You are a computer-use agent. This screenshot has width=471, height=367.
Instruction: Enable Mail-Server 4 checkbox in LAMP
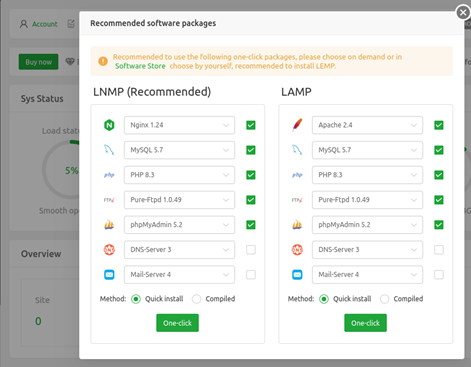coord(439,275)
